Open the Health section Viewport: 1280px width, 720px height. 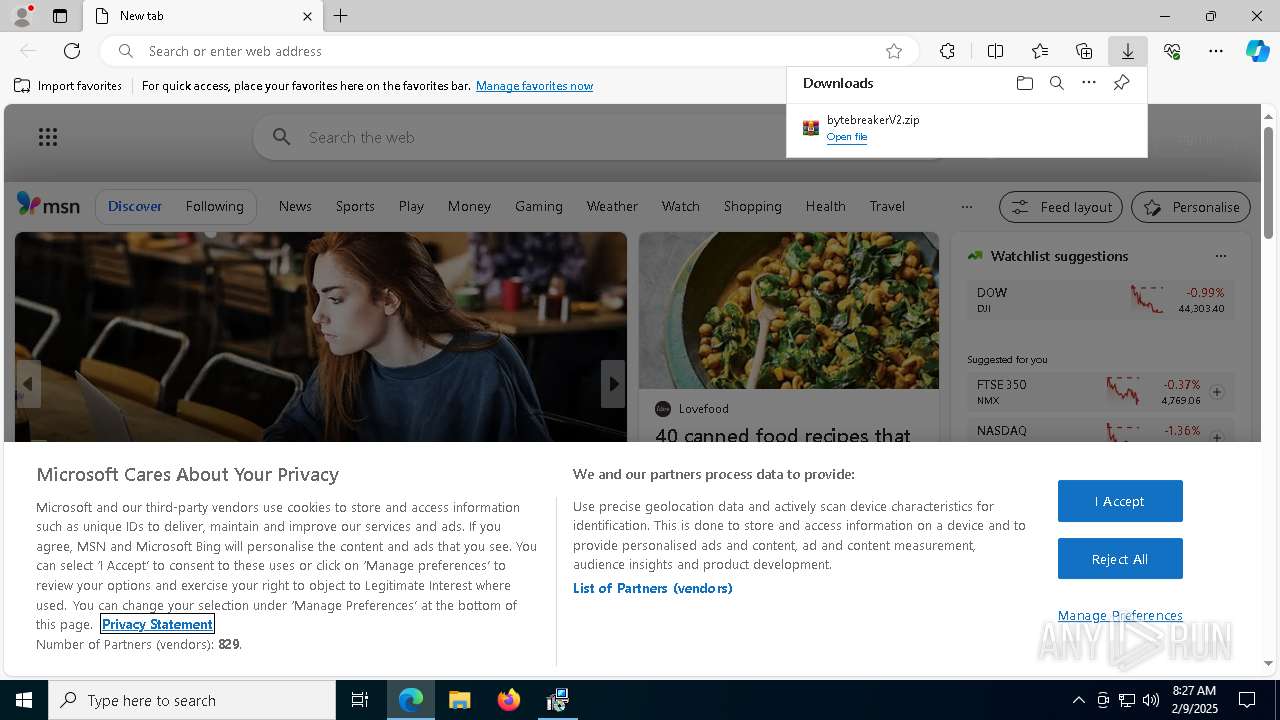pyautogui.click(x=825, y=206)
